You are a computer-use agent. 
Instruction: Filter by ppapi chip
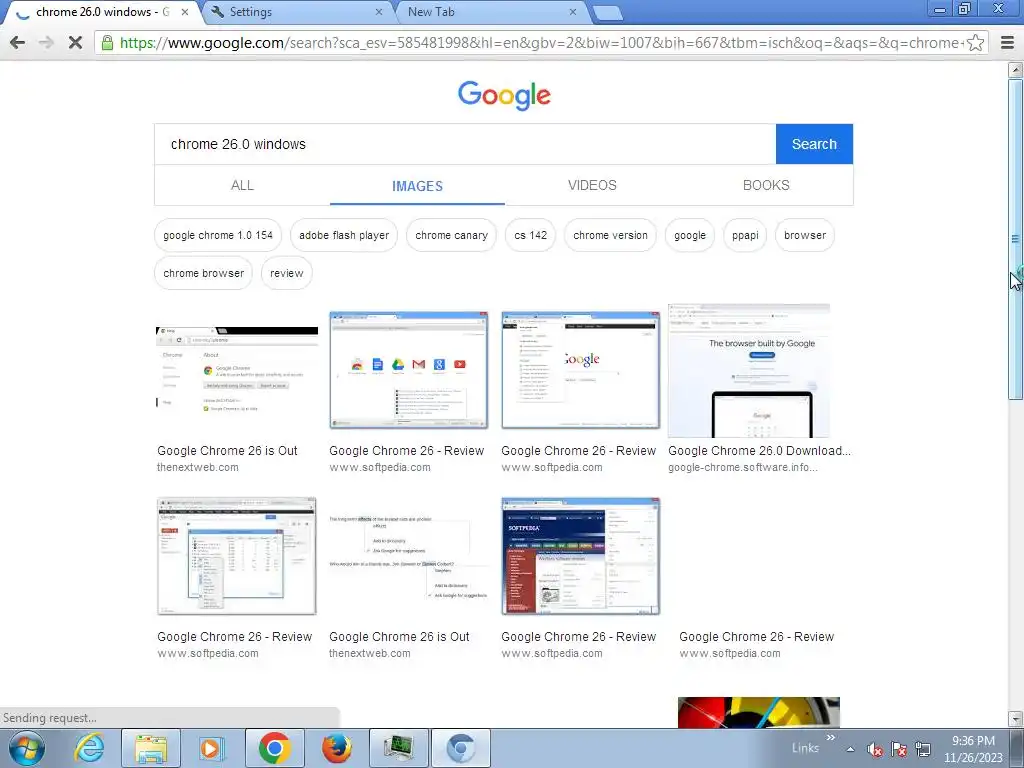pyautogui.click(x=745, y=235)
